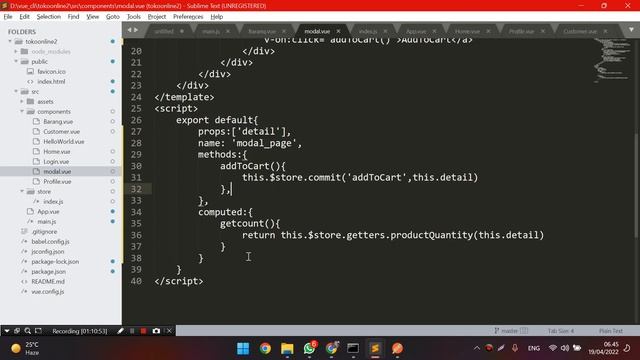Switch to the Profile.vue tab
Viewport: 640px width, 360px height.
coord(521,31)
